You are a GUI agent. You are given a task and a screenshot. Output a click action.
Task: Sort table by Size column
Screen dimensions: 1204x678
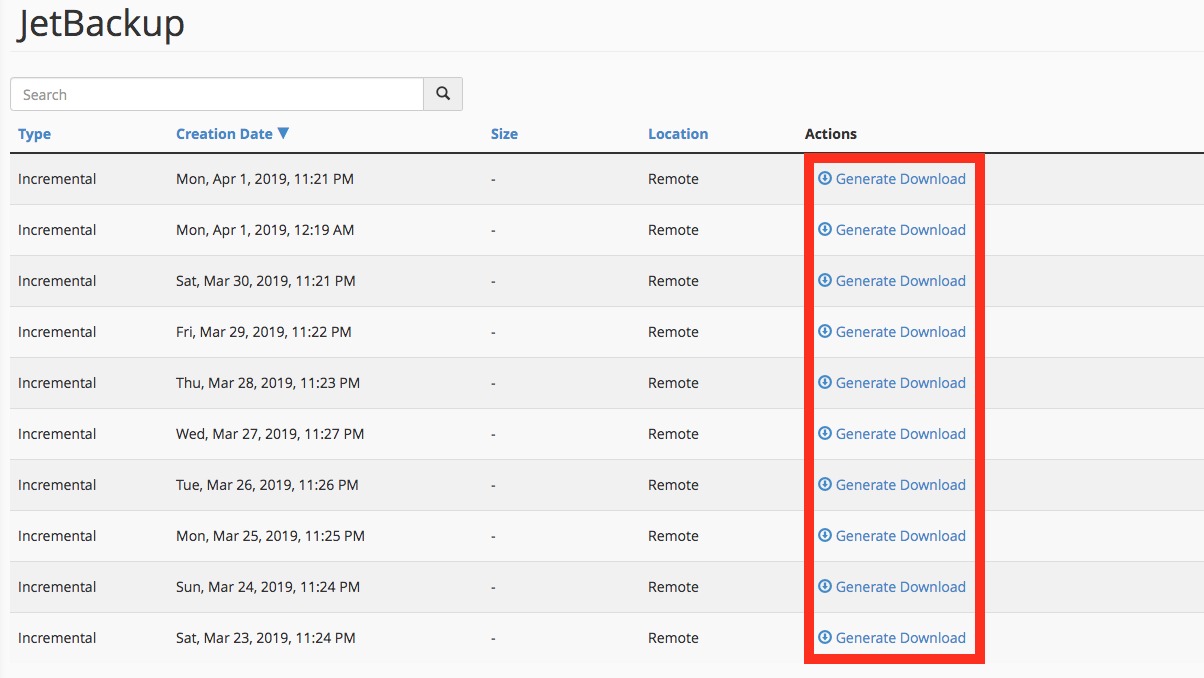click(504, 134)
